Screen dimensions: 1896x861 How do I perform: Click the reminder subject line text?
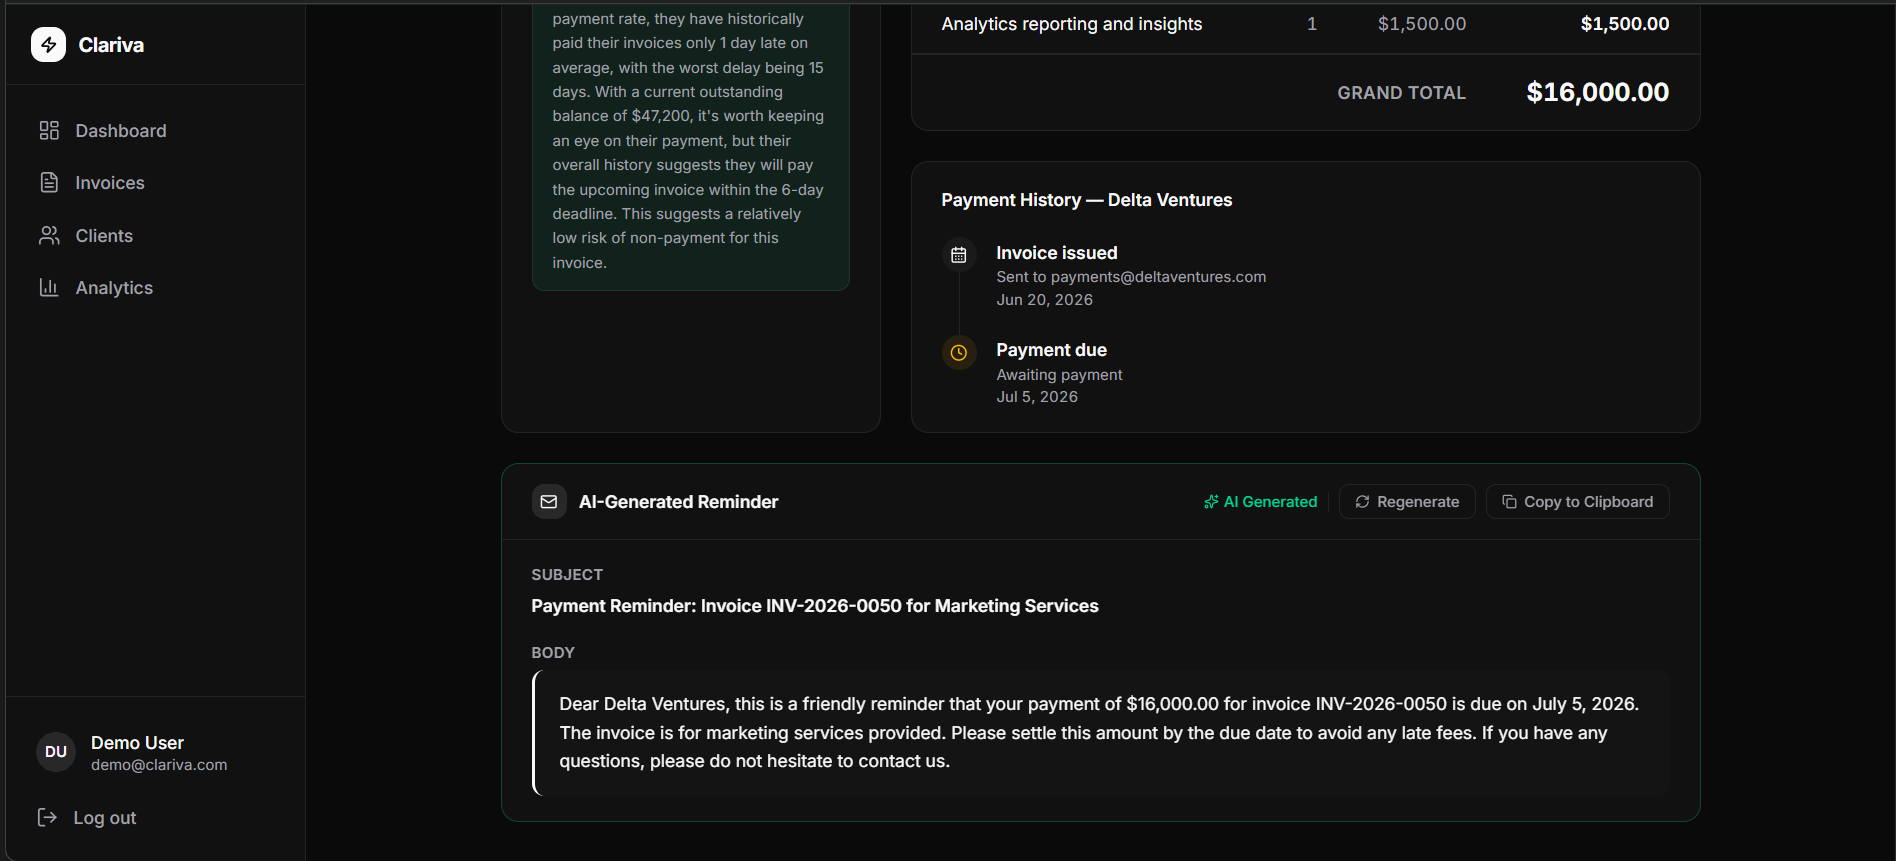[814, 606]
